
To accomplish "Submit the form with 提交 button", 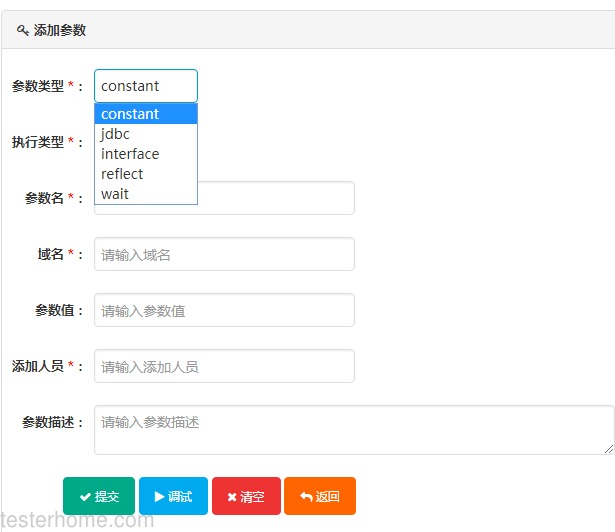I will pos(99,496).
